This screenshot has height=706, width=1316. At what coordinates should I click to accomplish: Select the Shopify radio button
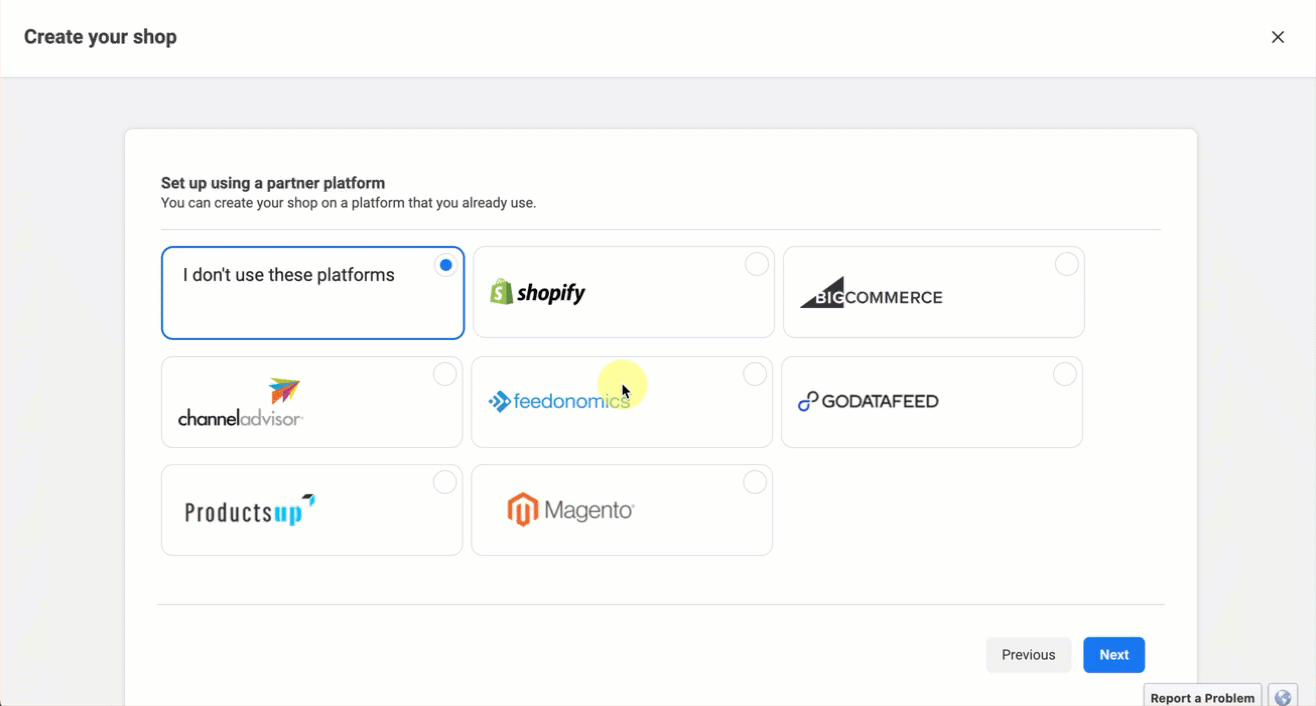point(757,264)
